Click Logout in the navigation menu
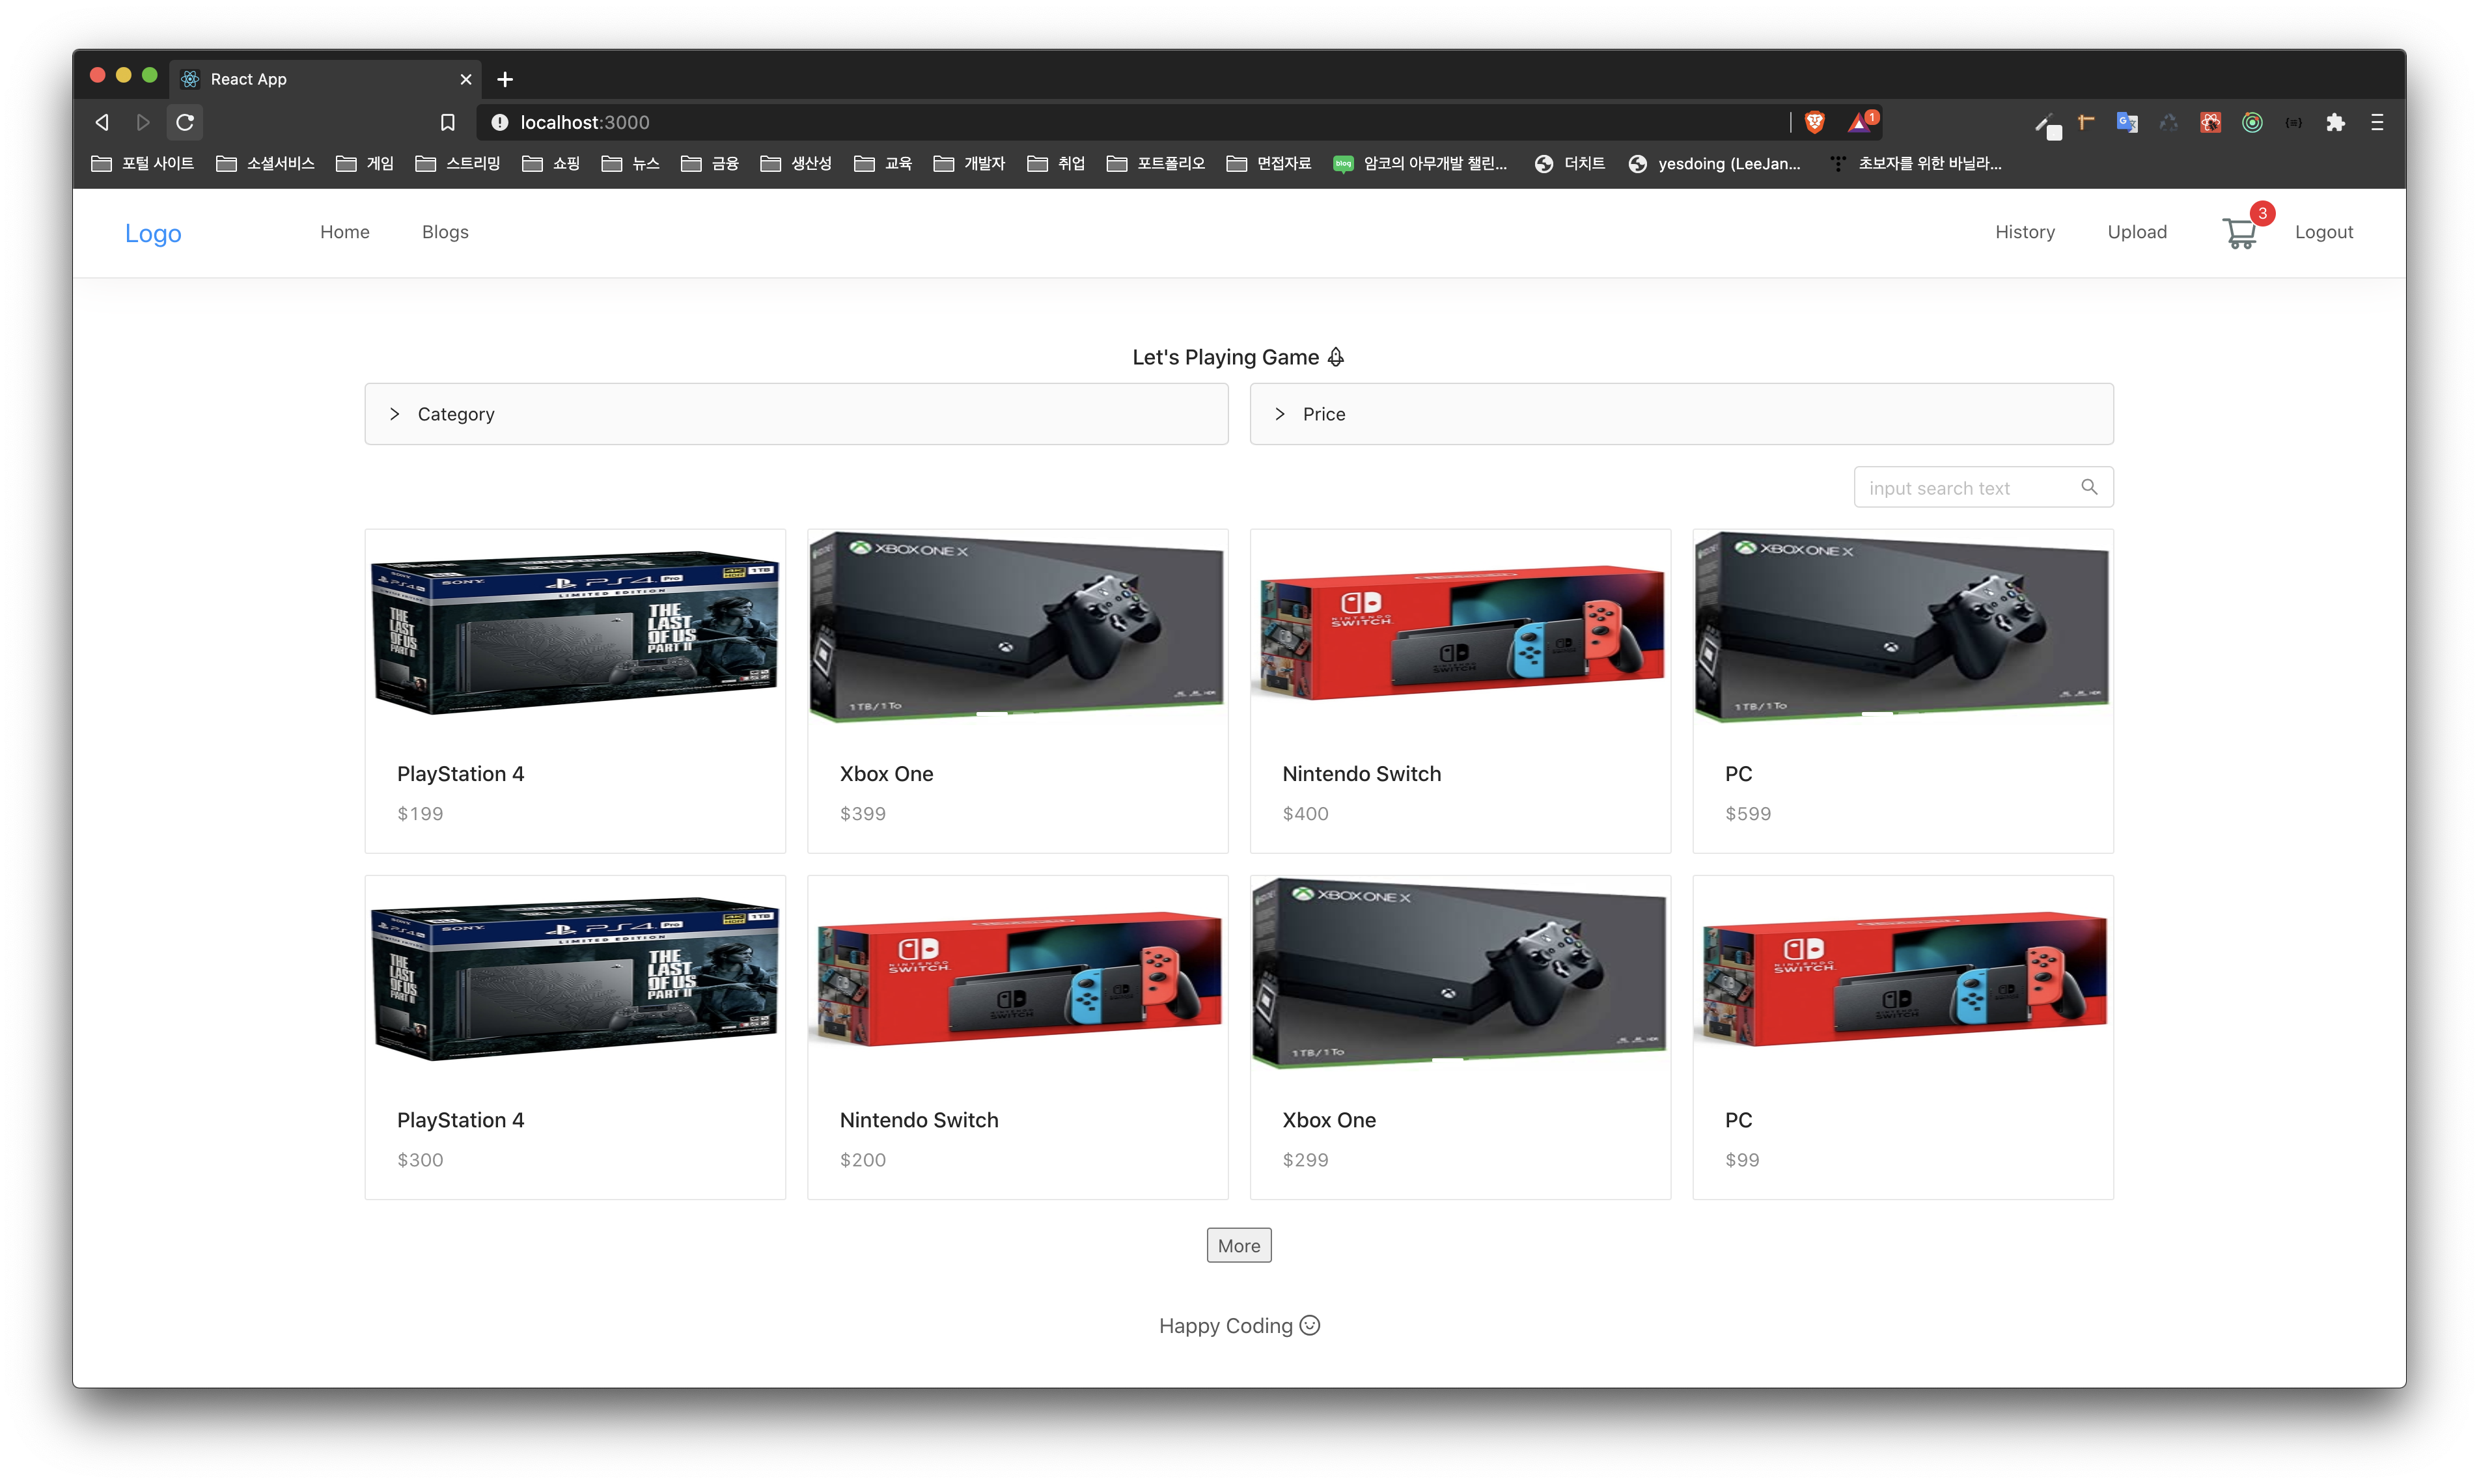The width and height of the screenshot is (2479, 1484). (x=2323, y=232)
